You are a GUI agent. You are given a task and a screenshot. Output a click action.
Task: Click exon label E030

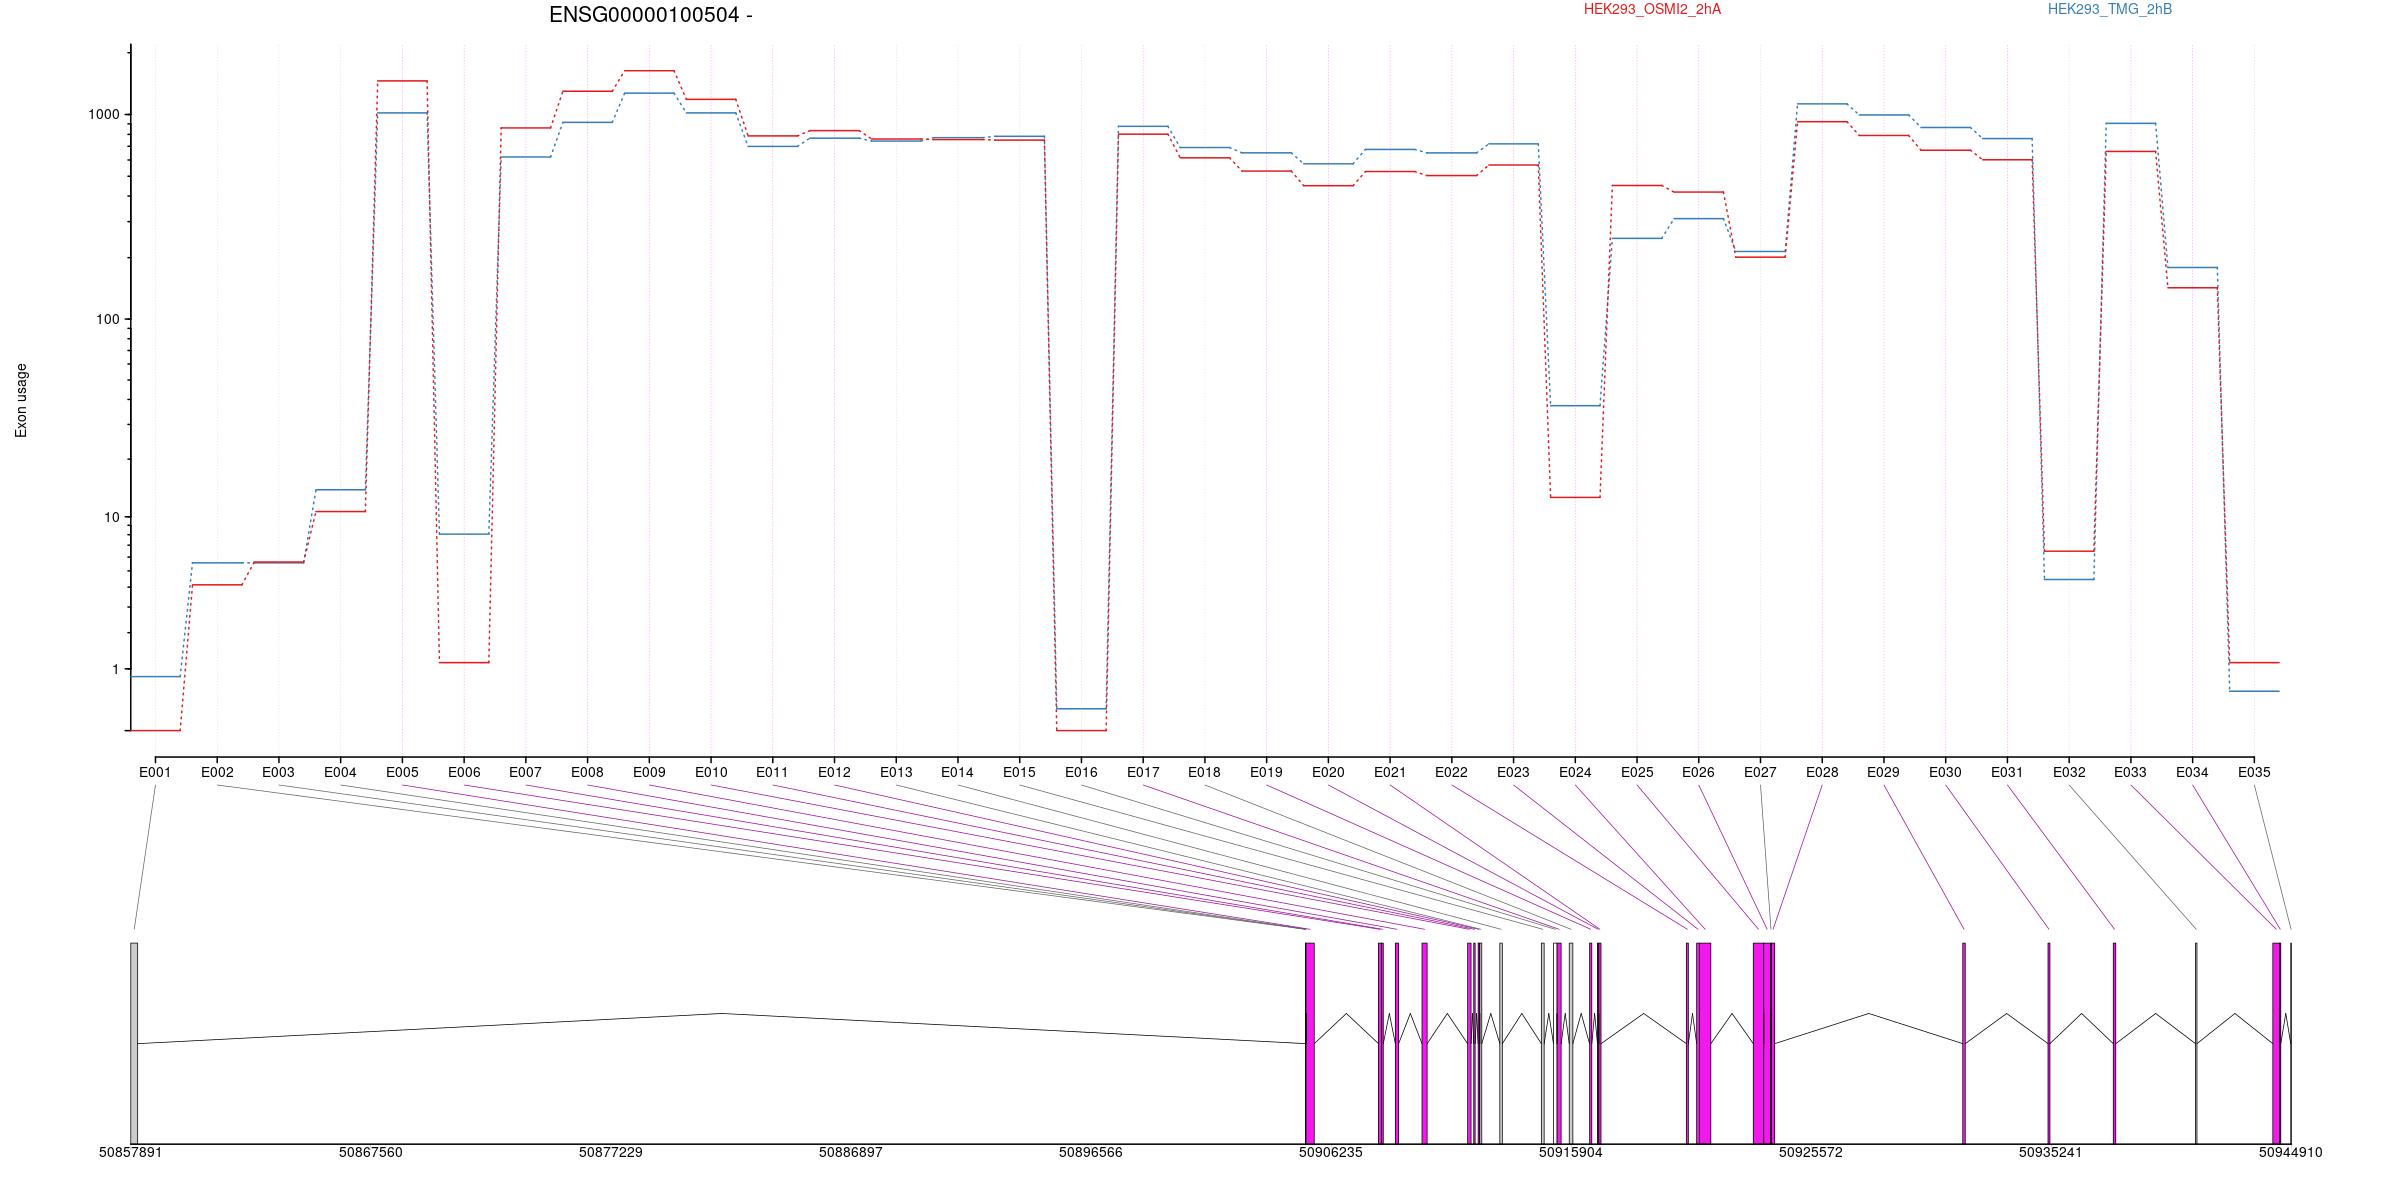(x=1945, y=772)
